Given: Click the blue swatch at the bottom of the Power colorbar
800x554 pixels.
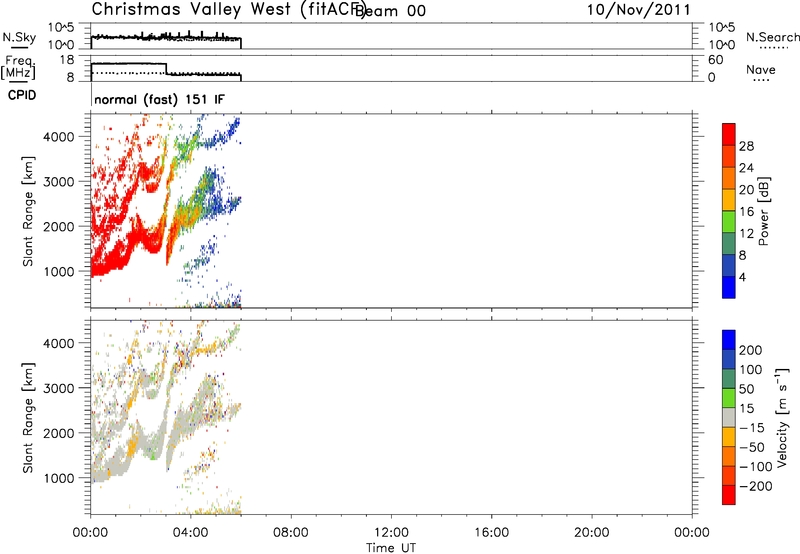Looking at the screenshot, I should click(729, 287).
